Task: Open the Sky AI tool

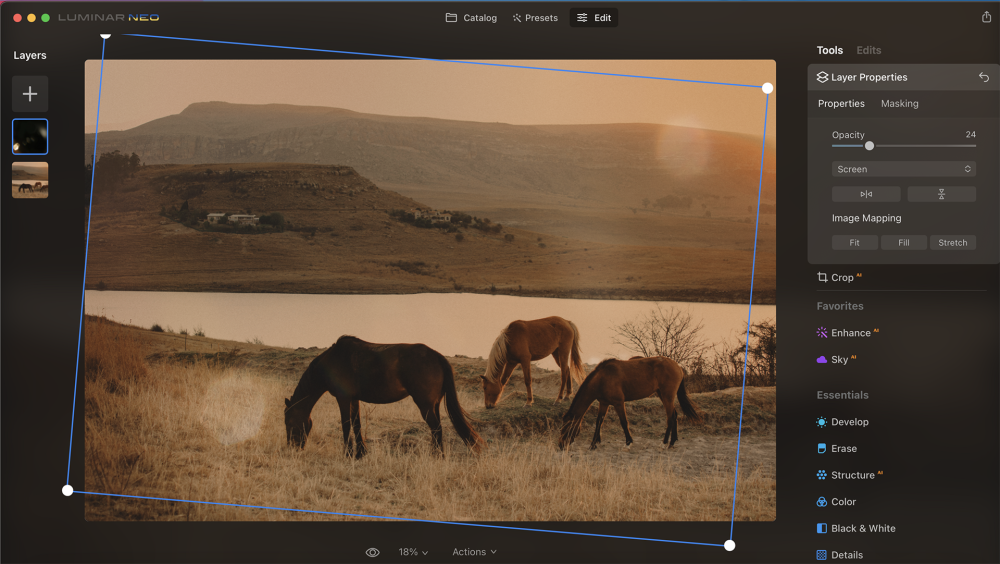Action: point(837,360)
